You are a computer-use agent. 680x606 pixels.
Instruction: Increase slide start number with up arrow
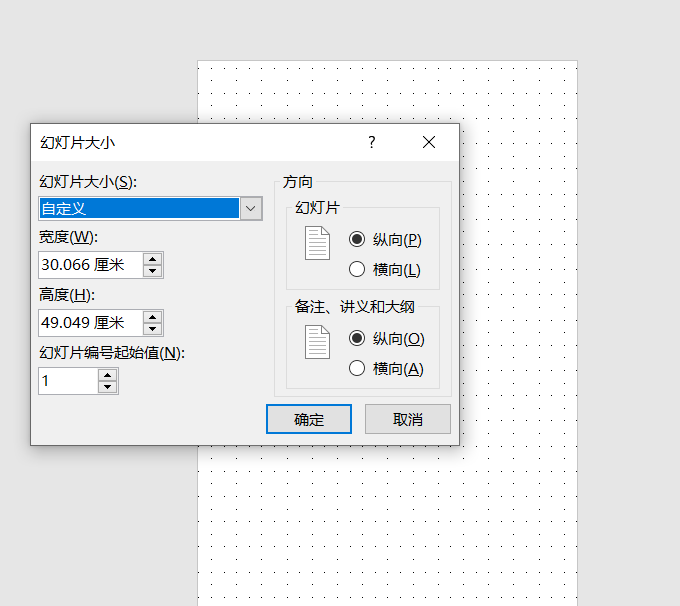tap(108, 375)
